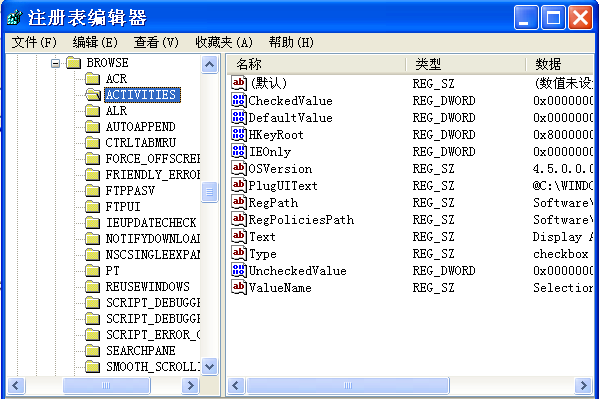Click the PT folder icon

pos(92,271)
